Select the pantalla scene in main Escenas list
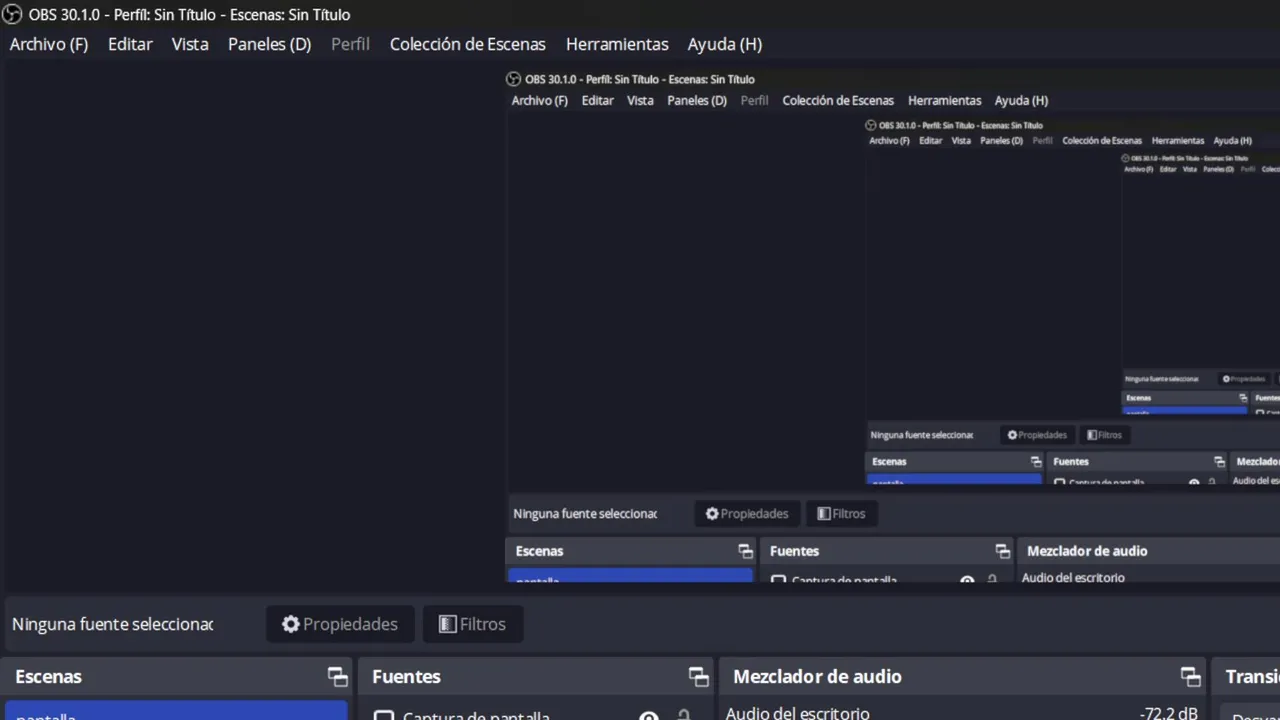 click(176, 712)
